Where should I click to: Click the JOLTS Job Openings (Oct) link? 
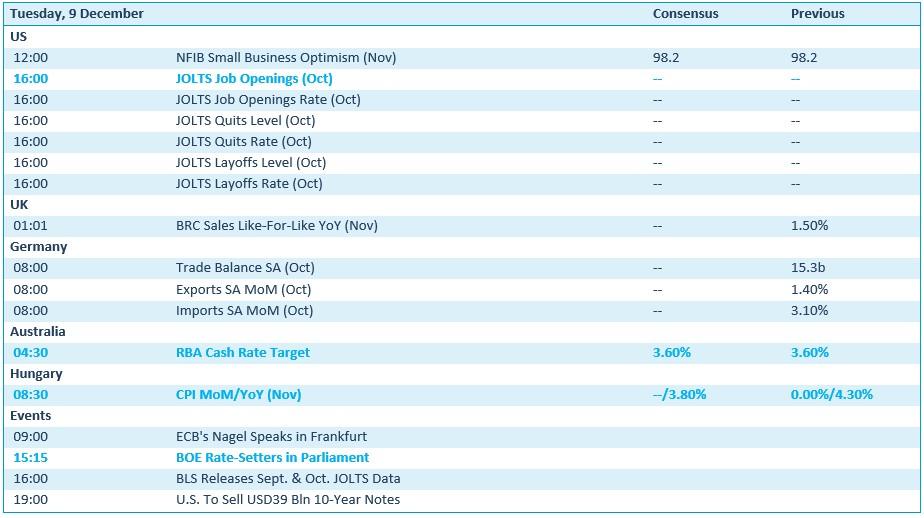pos(254,78)
